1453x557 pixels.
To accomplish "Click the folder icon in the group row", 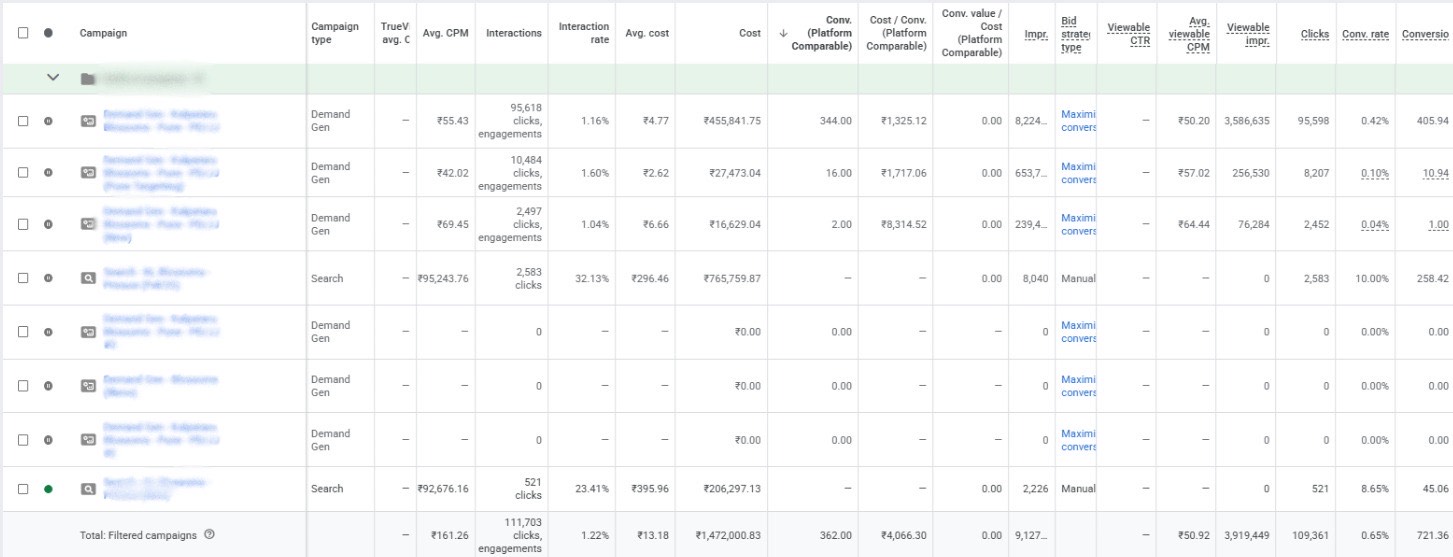I will pos(89,79).
